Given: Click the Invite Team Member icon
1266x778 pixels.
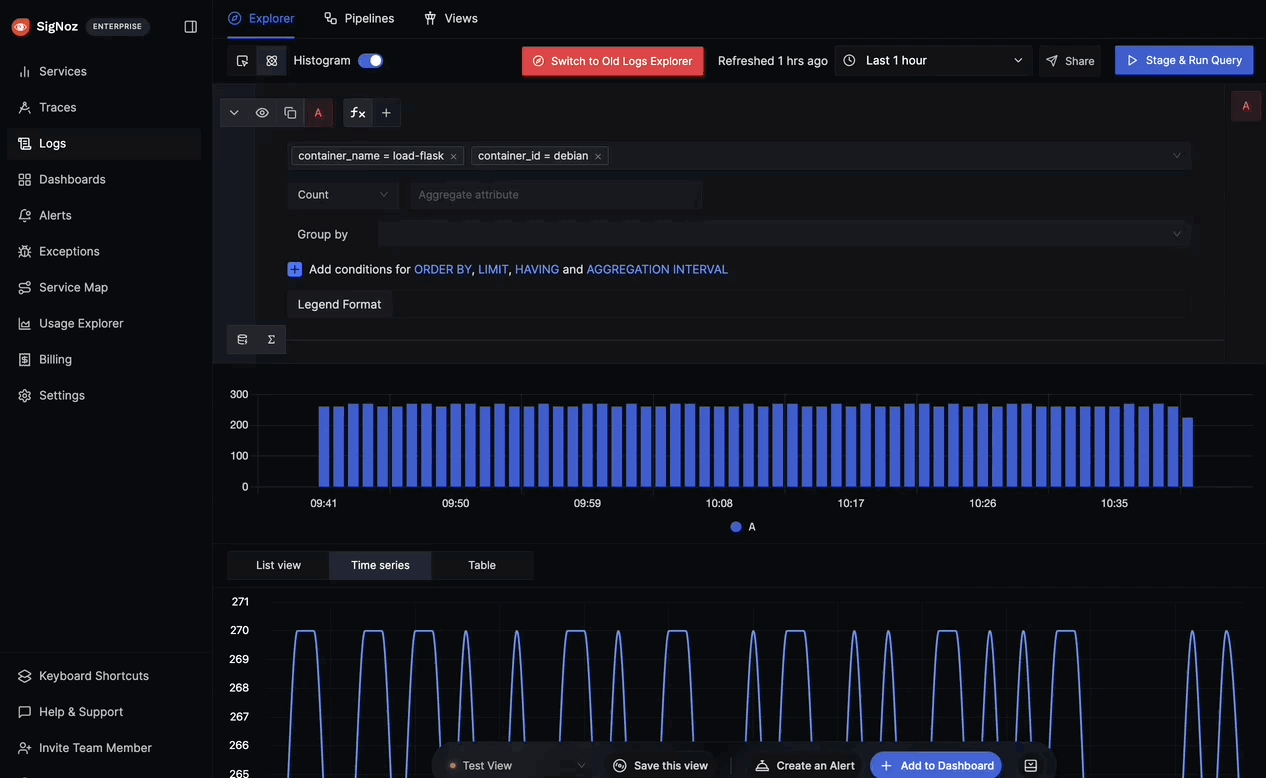Looking at the screenshot, I should coord(25,748).
